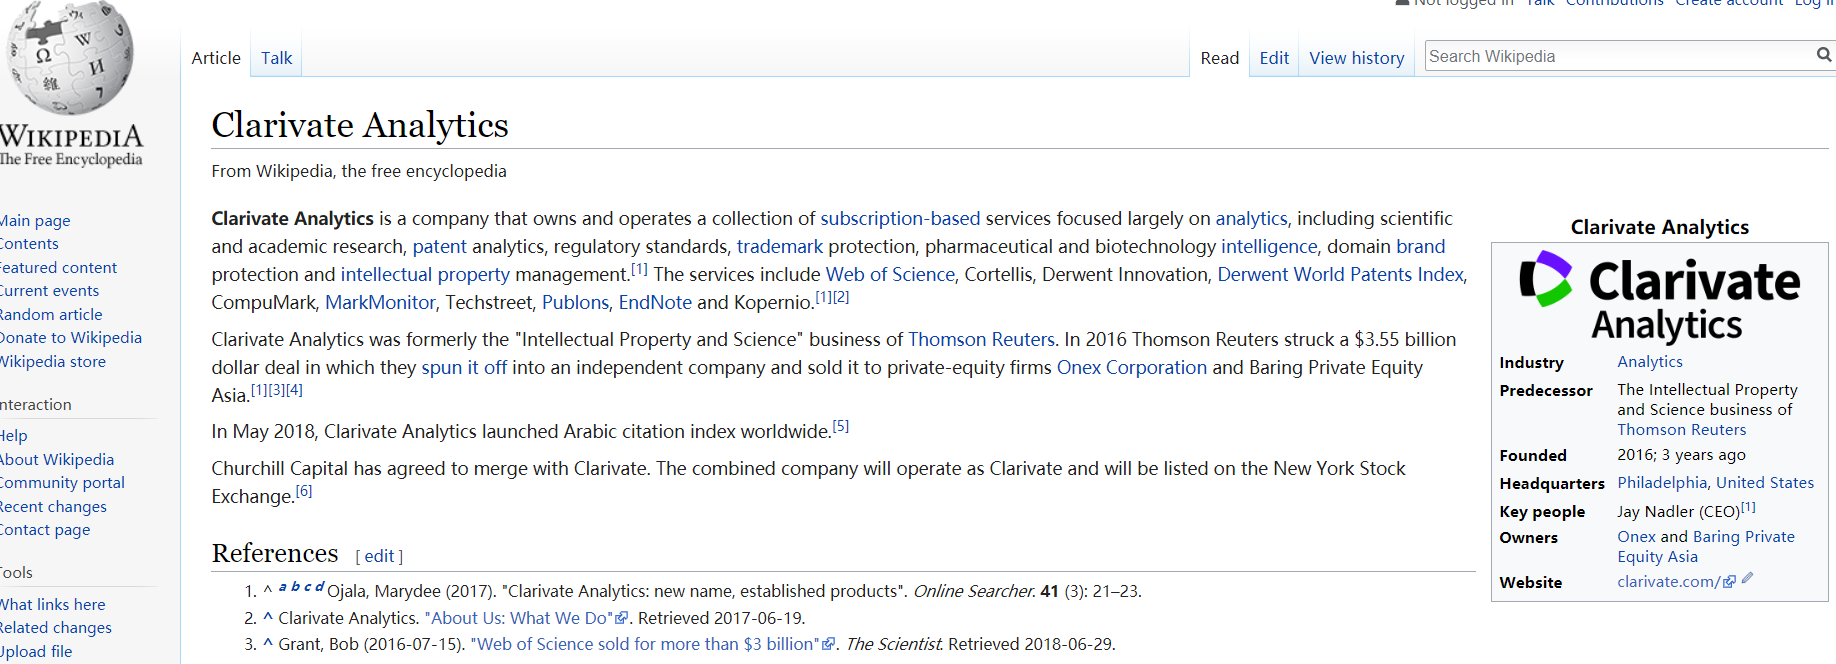Viewport: 1836px width, 664px height.
Task: Click external link icon after clarivate.com
Action: pyautogui.click(x=1729, y=582)
